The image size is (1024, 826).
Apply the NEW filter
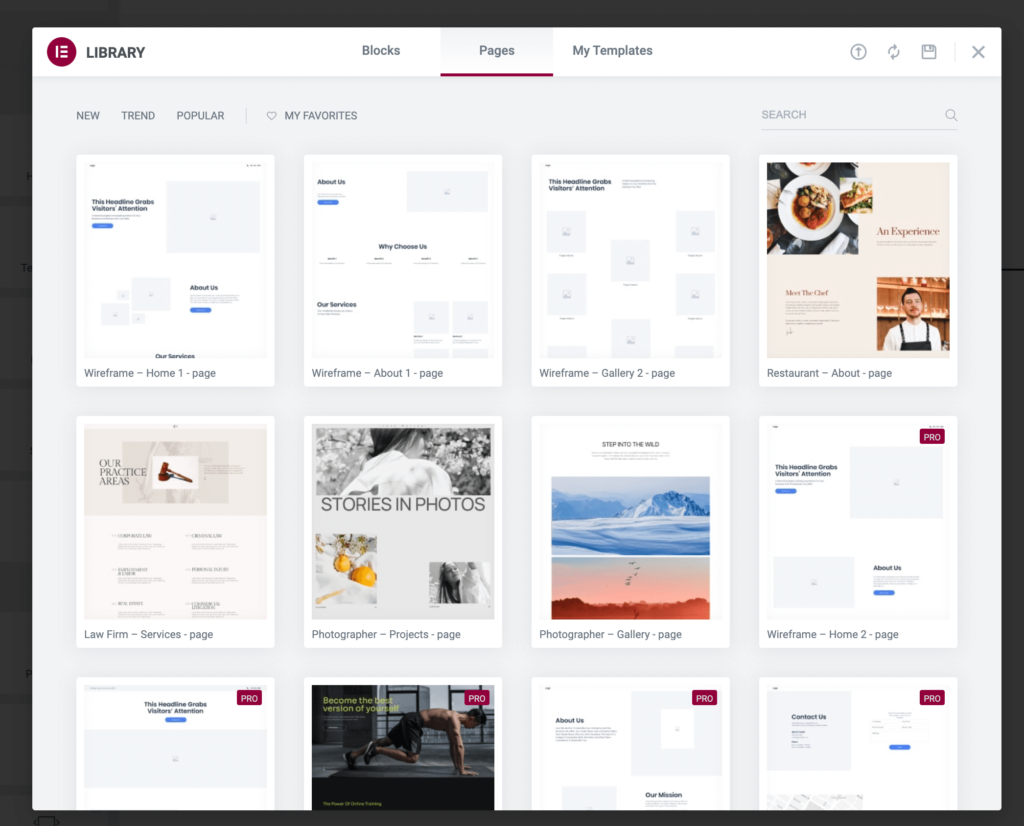click(88, 115)
